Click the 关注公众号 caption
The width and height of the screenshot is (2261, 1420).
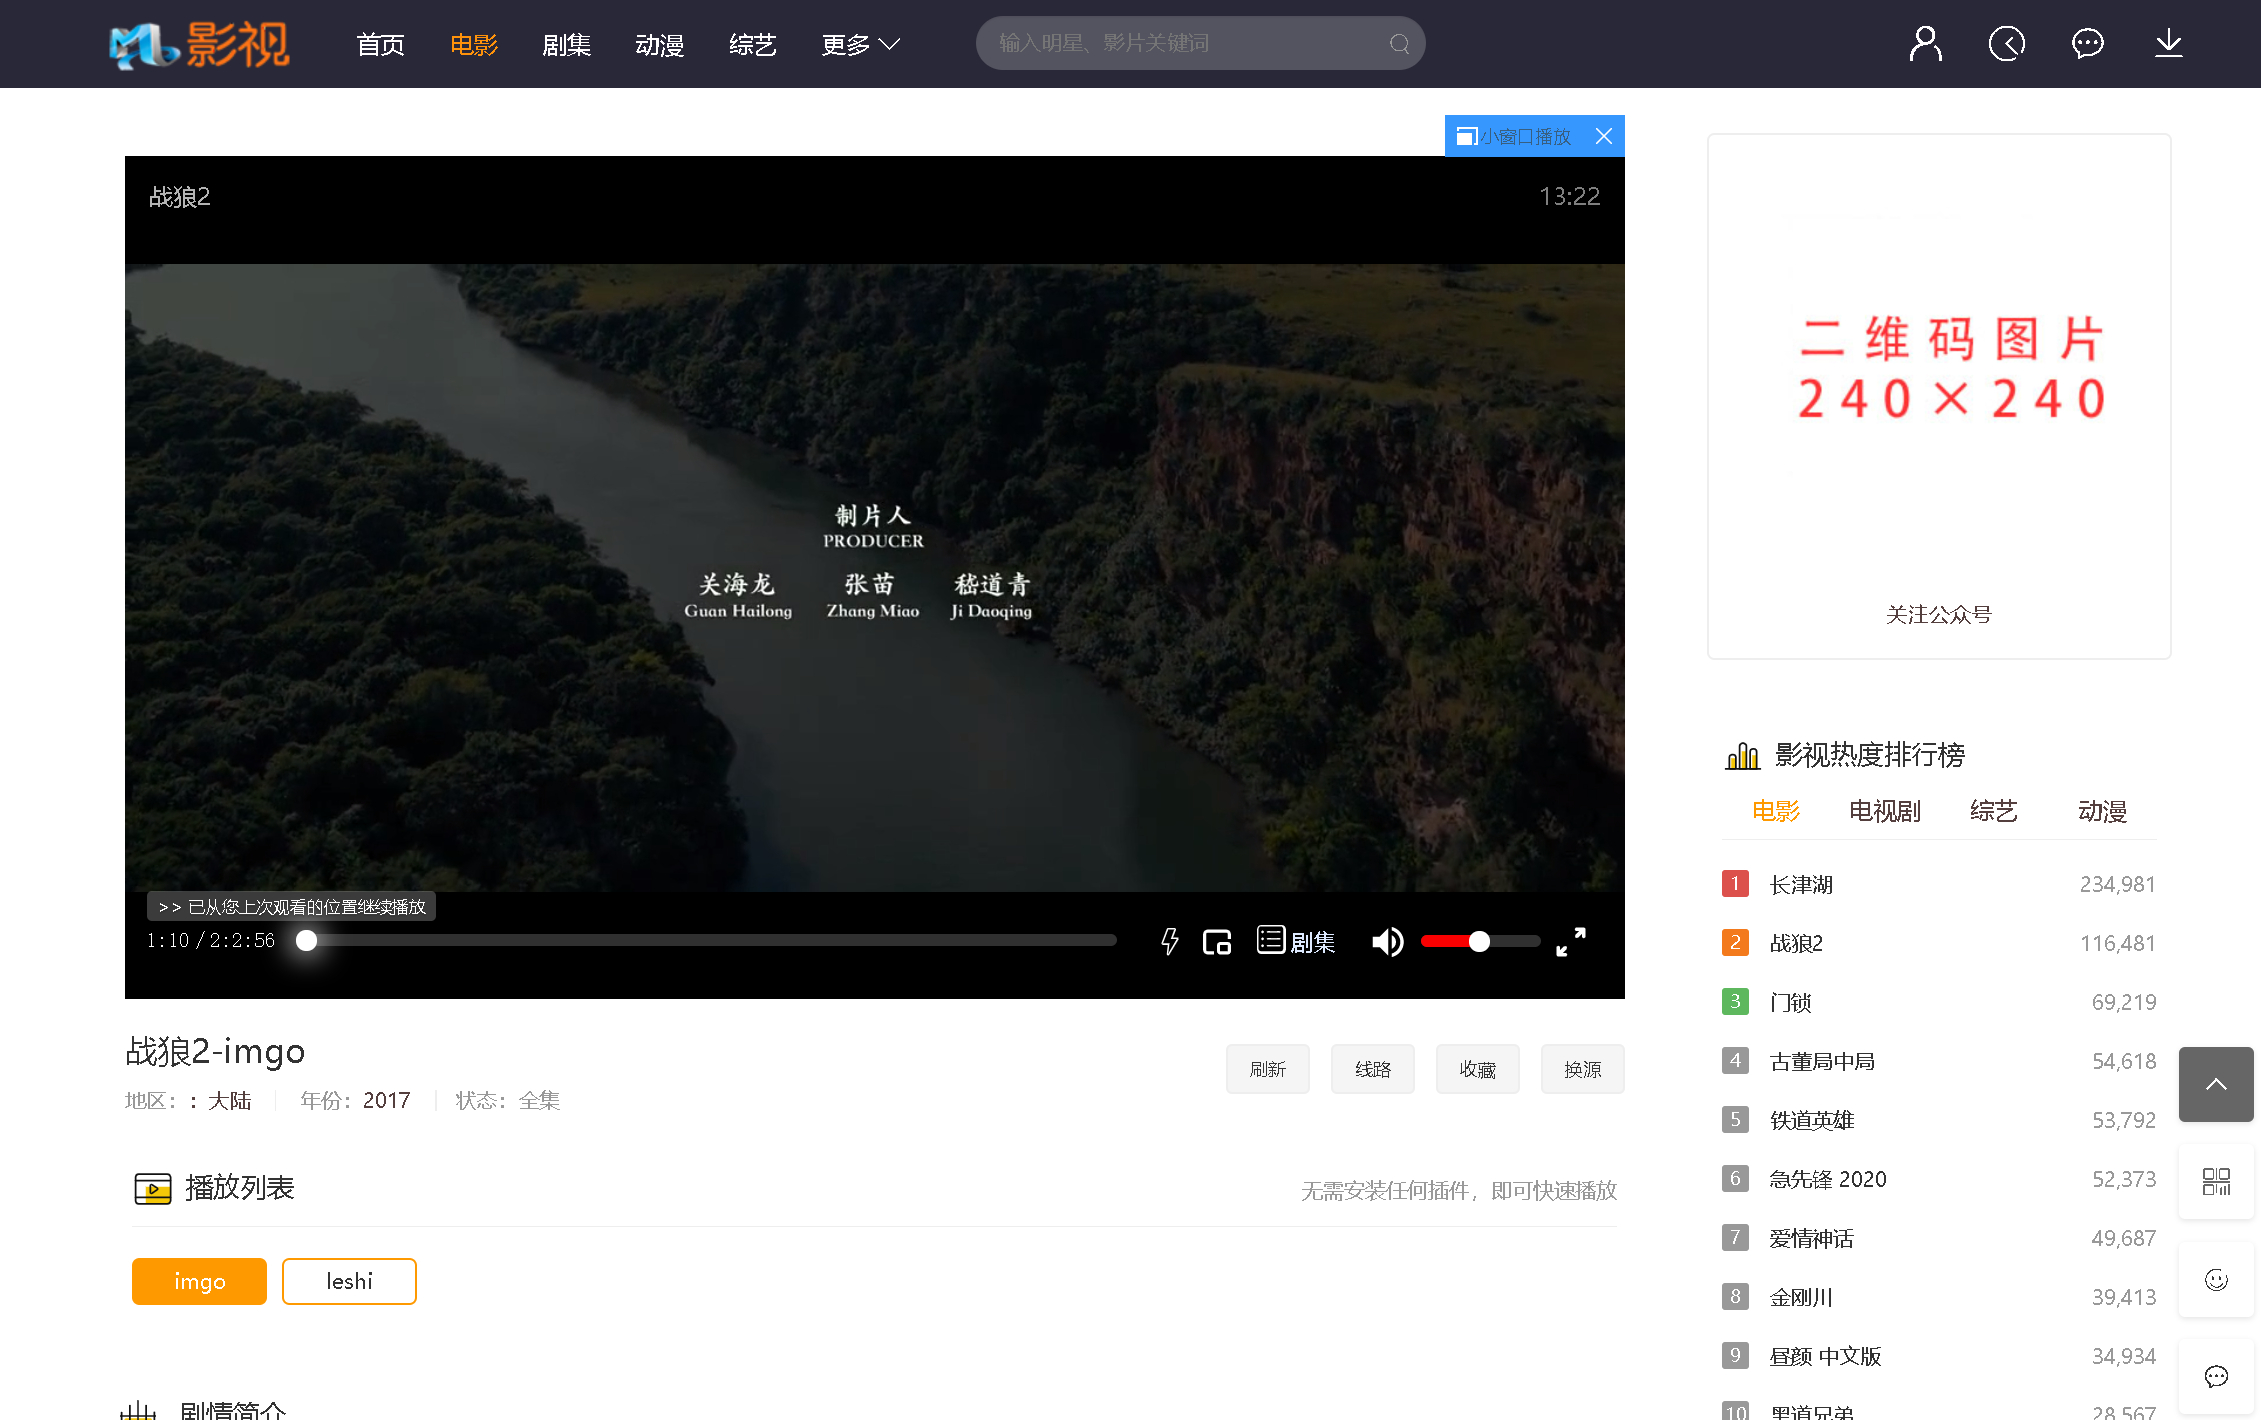click(x=1938, y=615)
